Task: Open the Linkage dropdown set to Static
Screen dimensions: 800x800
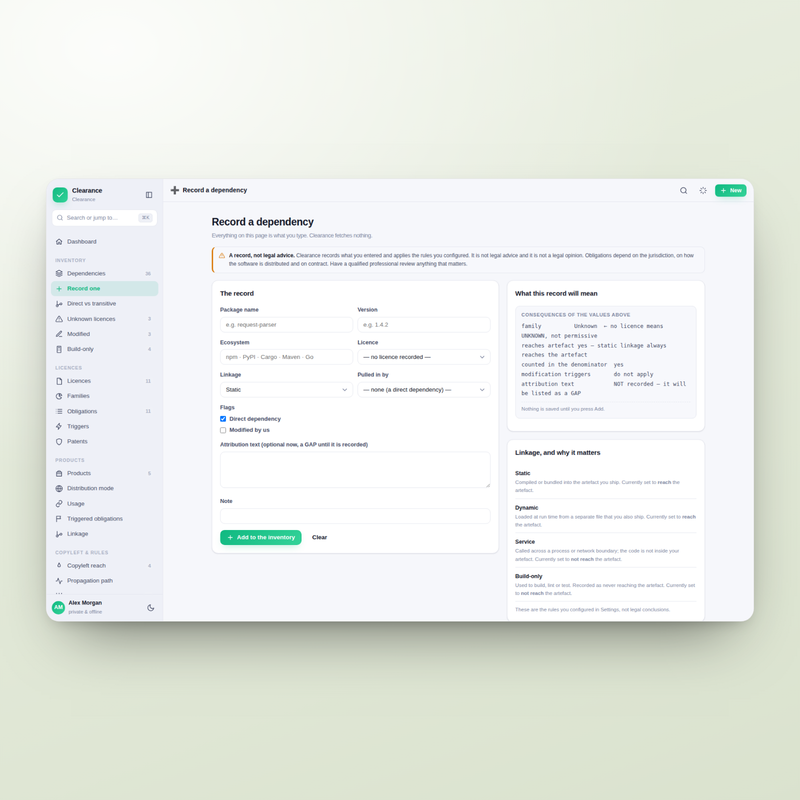Action: (286, 390)
